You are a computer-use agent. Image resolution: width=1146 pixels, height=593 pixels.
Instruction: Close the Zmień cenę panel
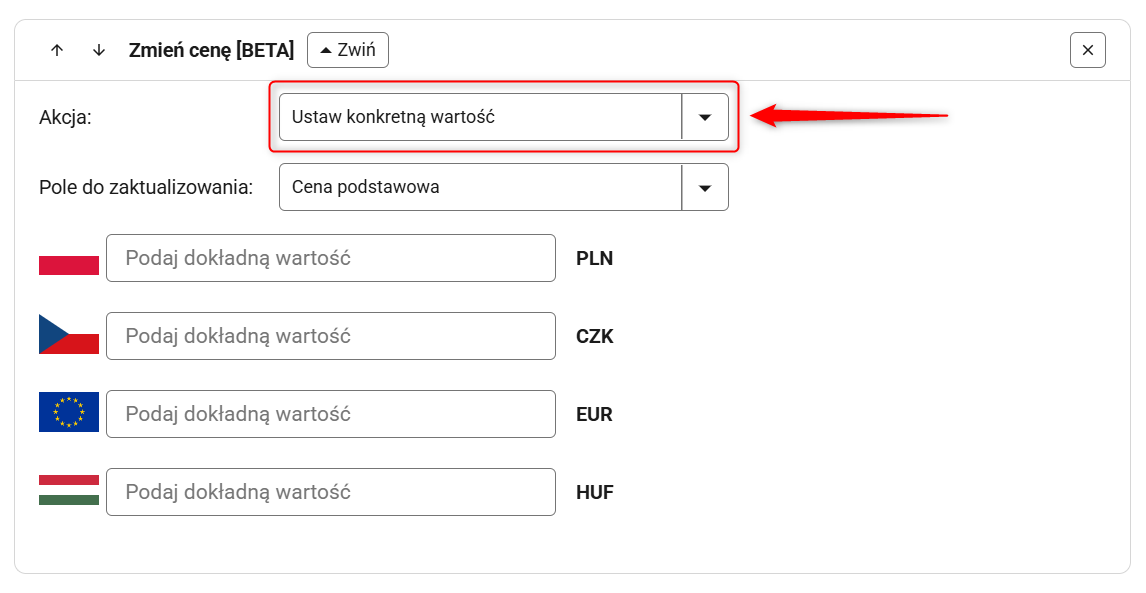[1087, 50]
